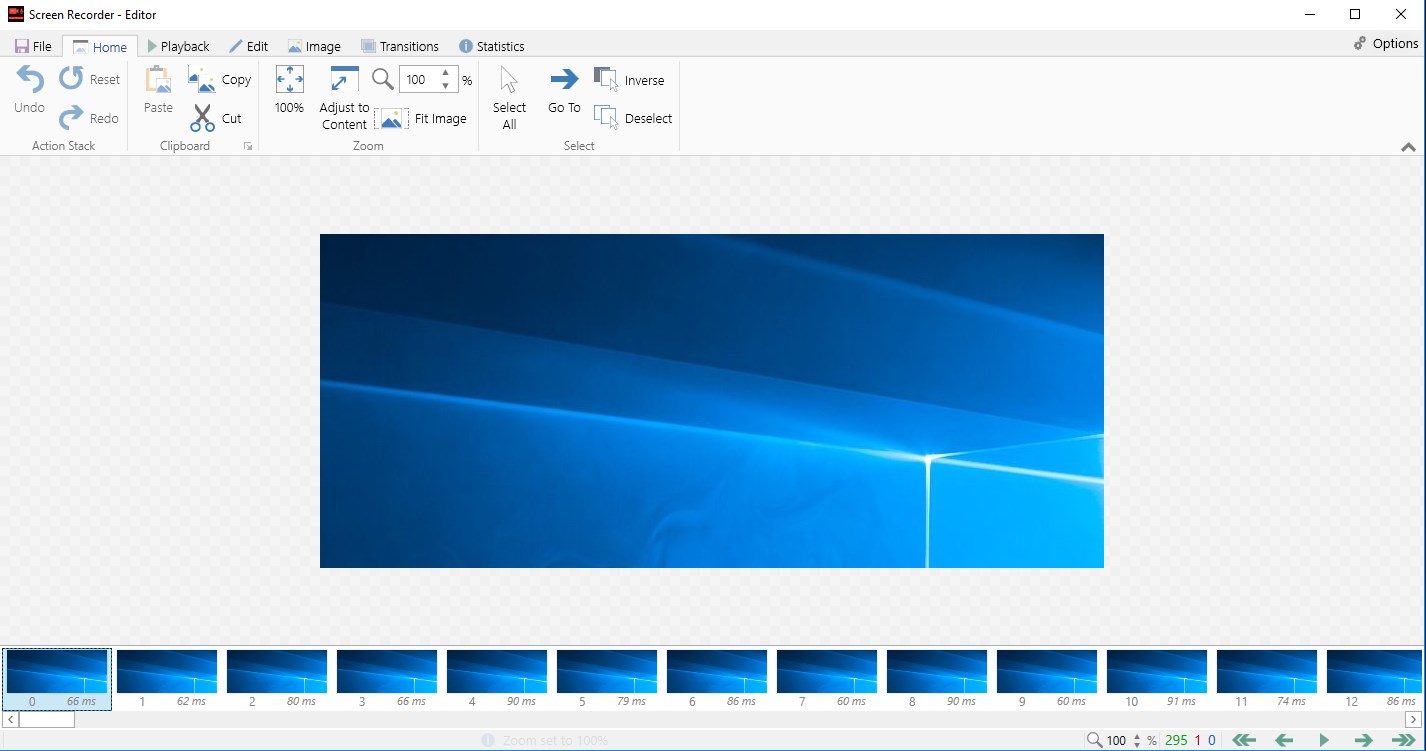This screenshot has height=751, width=1426.
Task: Click blue selected frame index 0
Action: pyautogui.click(x=1212, y=741)
